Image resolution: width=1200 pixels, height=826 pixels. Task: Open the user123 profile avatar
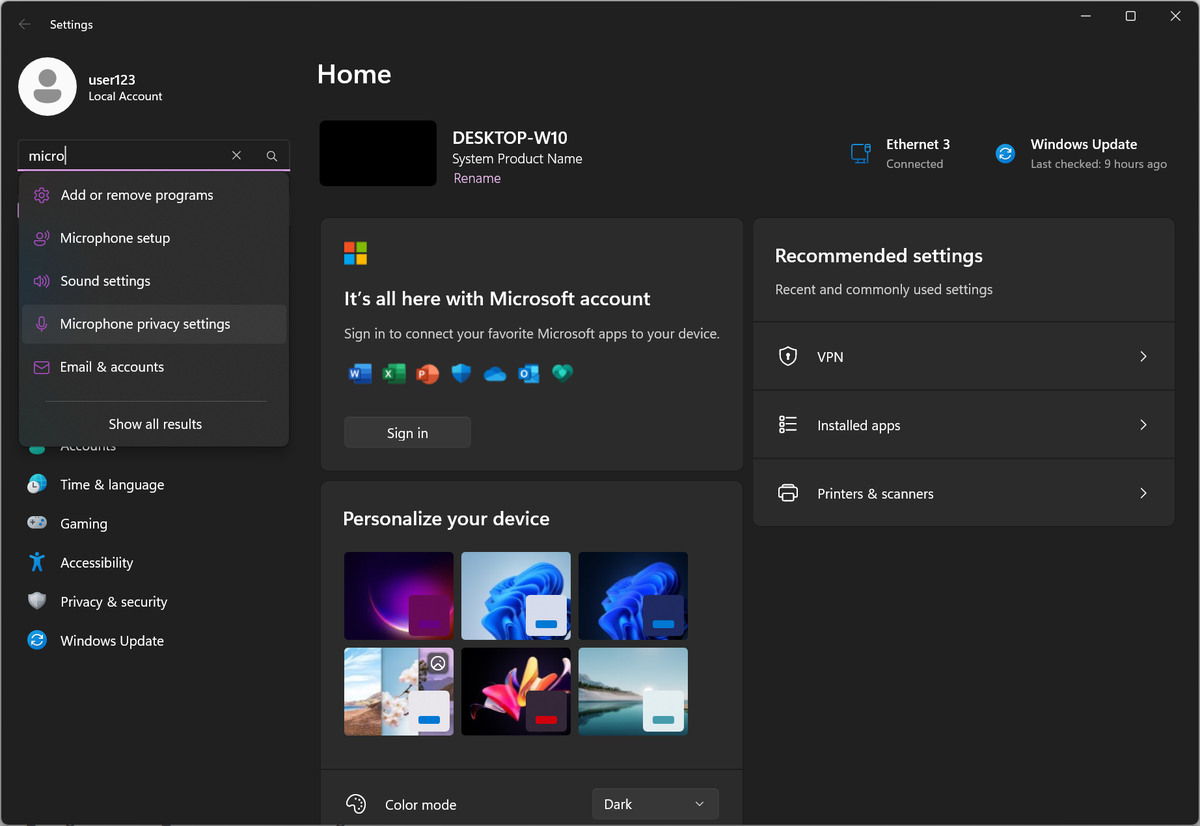point(47,87)
